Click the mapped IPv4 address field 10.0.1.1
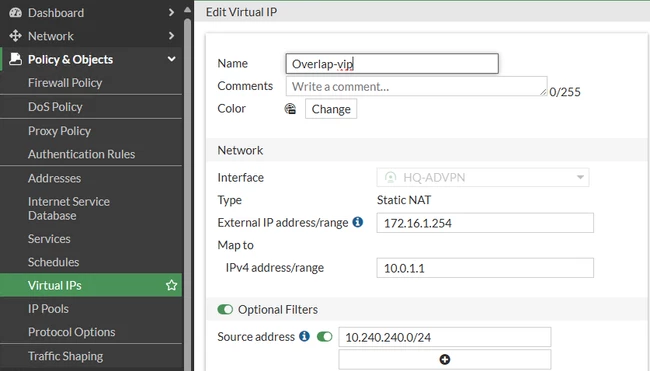The image size is (650, 371). (485, 268)
